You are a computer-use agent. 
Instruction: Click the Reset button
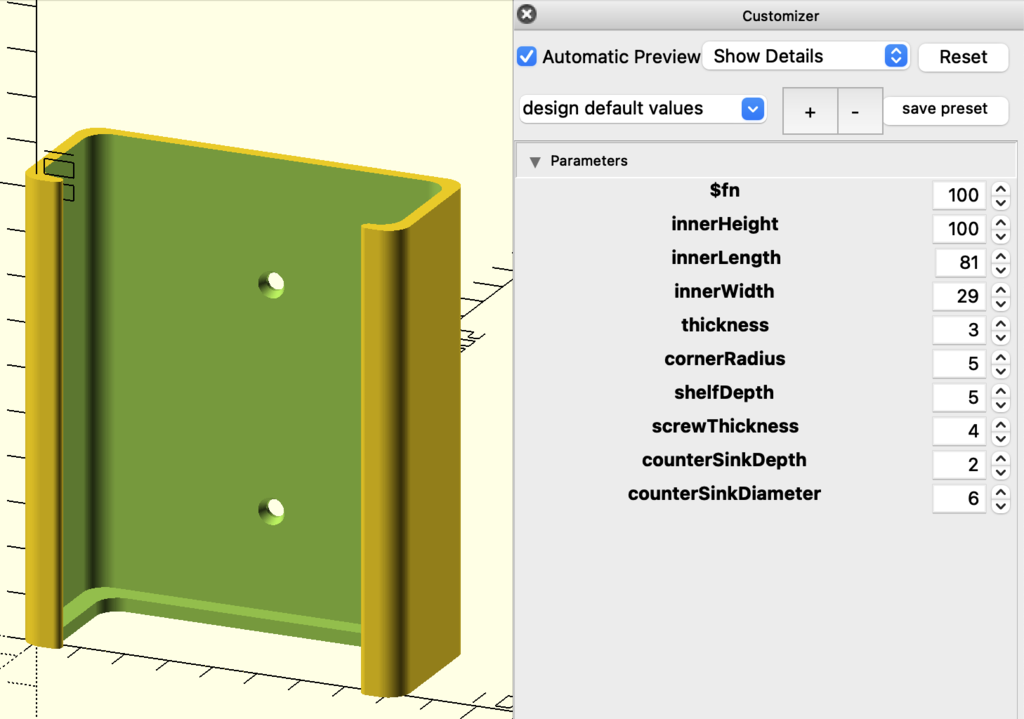click(963, 57)
